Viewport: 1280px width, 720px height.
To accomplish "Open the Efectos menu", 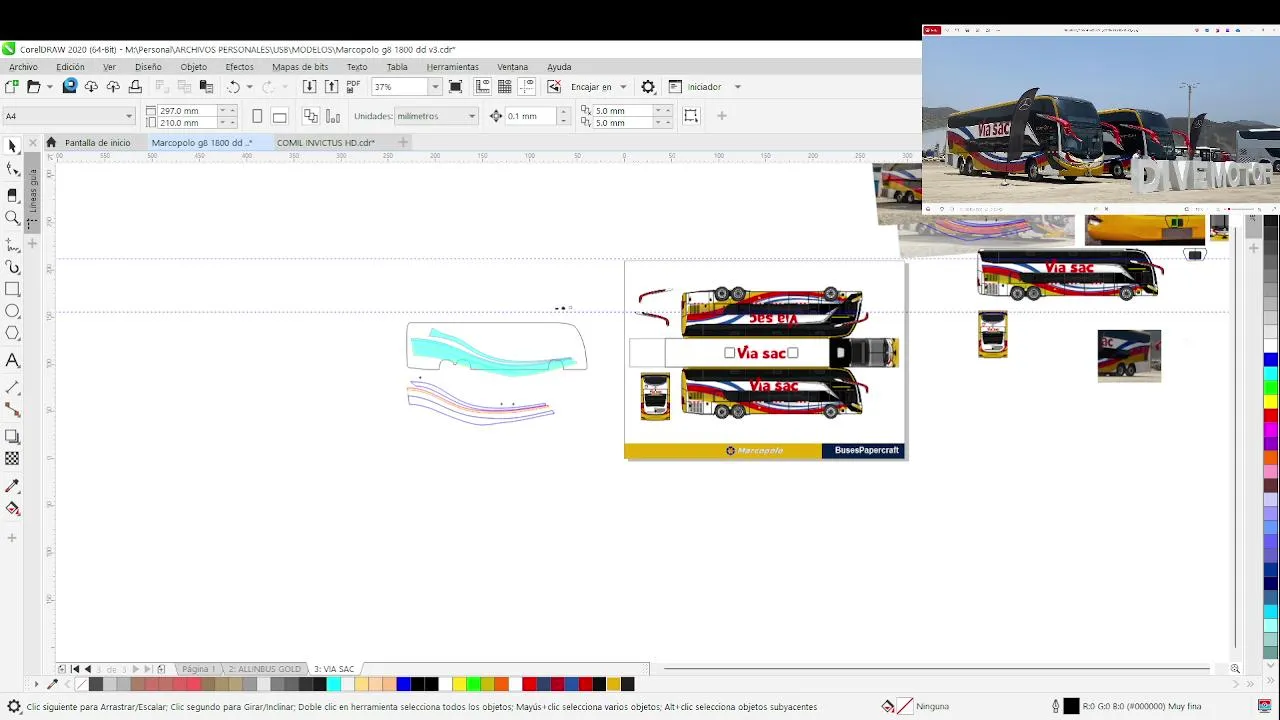I will 239,67.
